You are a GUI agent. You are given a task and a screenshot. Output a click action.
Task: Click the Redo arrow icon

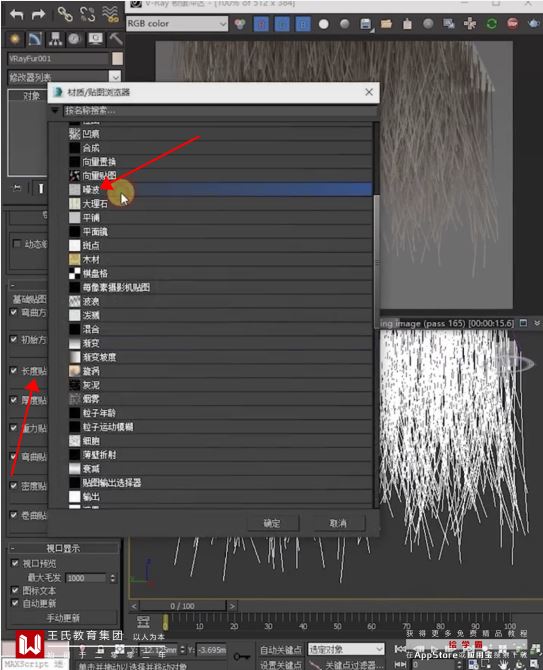(39, 15)
